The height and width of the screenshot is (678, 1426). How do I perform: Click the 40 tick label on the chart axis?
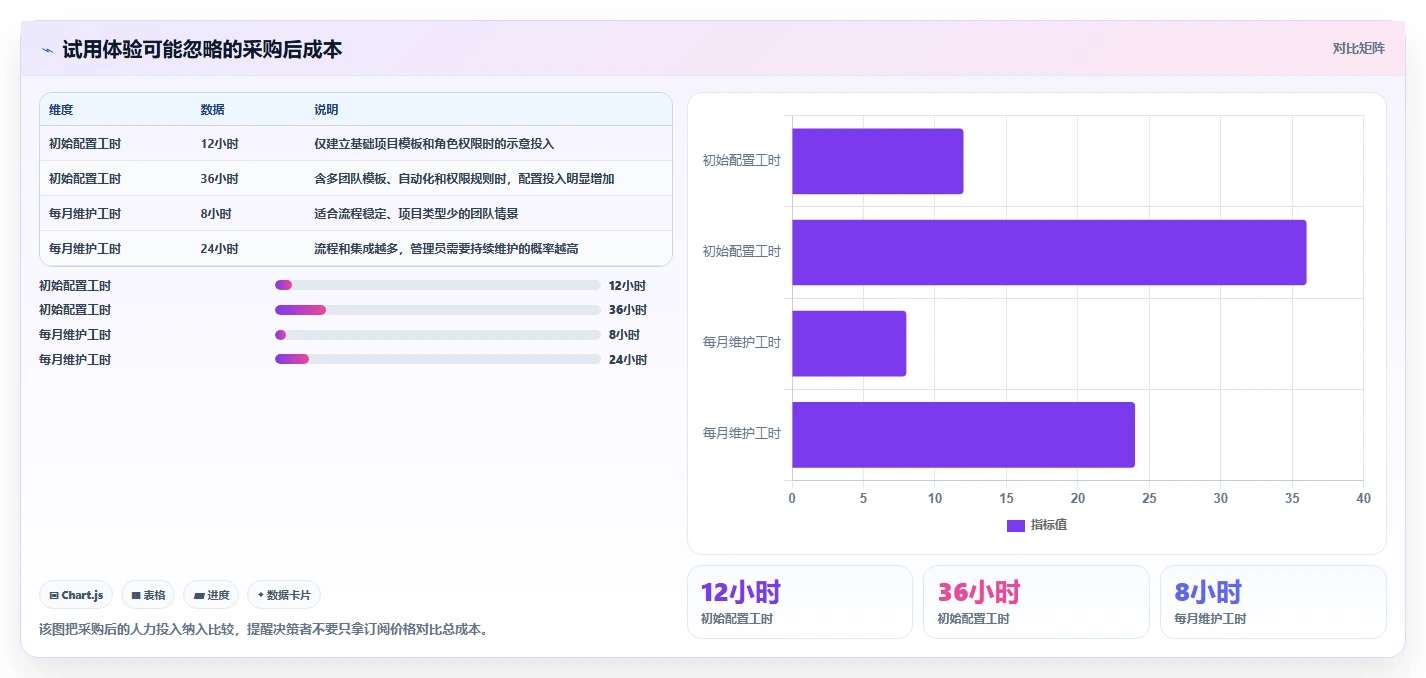tap(1363, 498)
